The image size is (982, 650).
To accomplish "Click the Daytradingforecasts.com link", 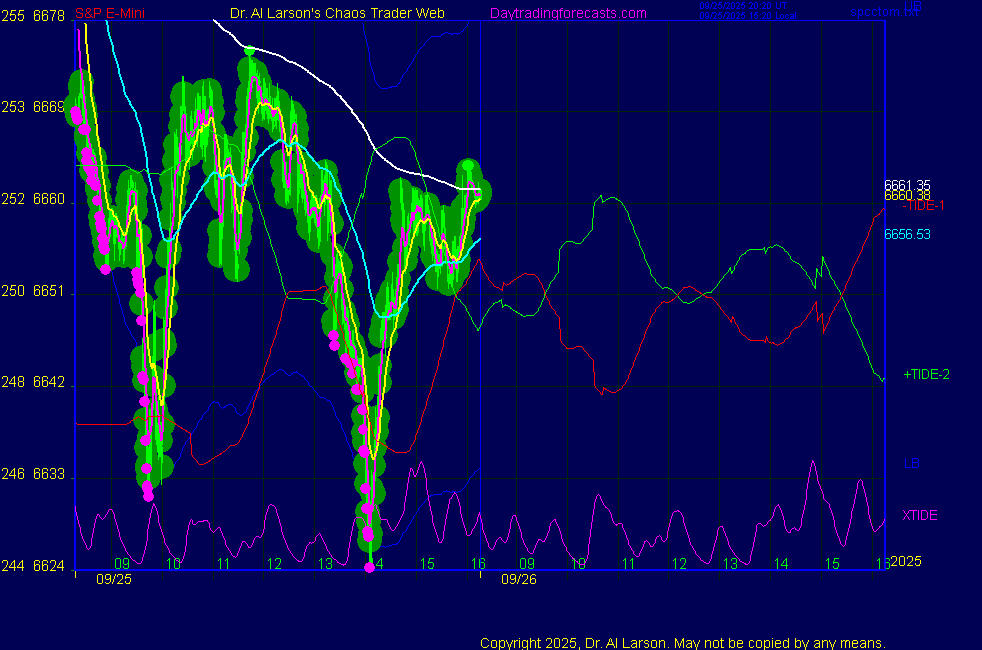I will tap(567, 14).
